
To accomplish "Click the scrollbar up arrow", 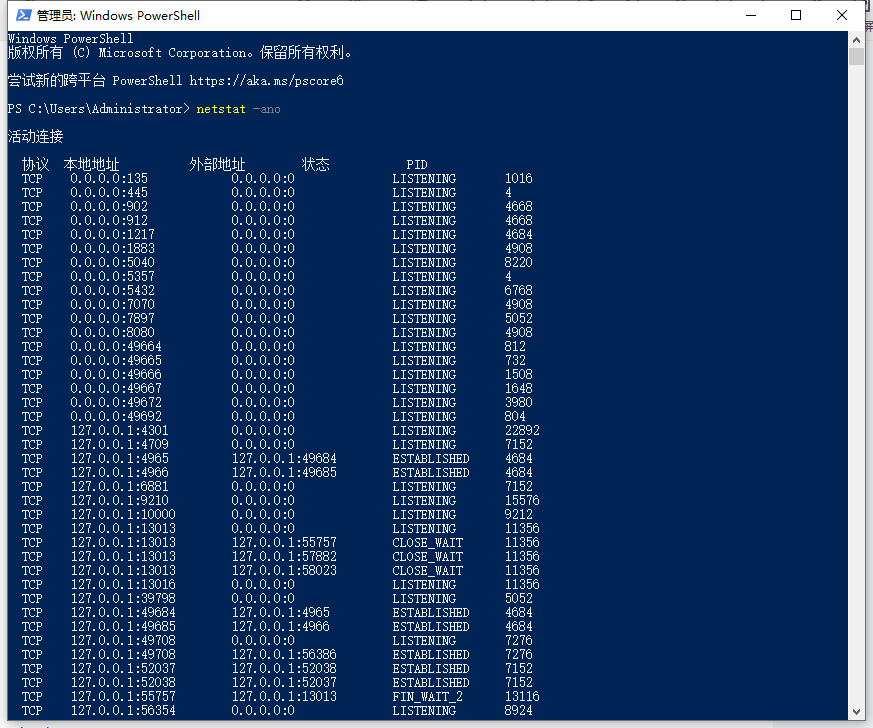I will (856, 40).
